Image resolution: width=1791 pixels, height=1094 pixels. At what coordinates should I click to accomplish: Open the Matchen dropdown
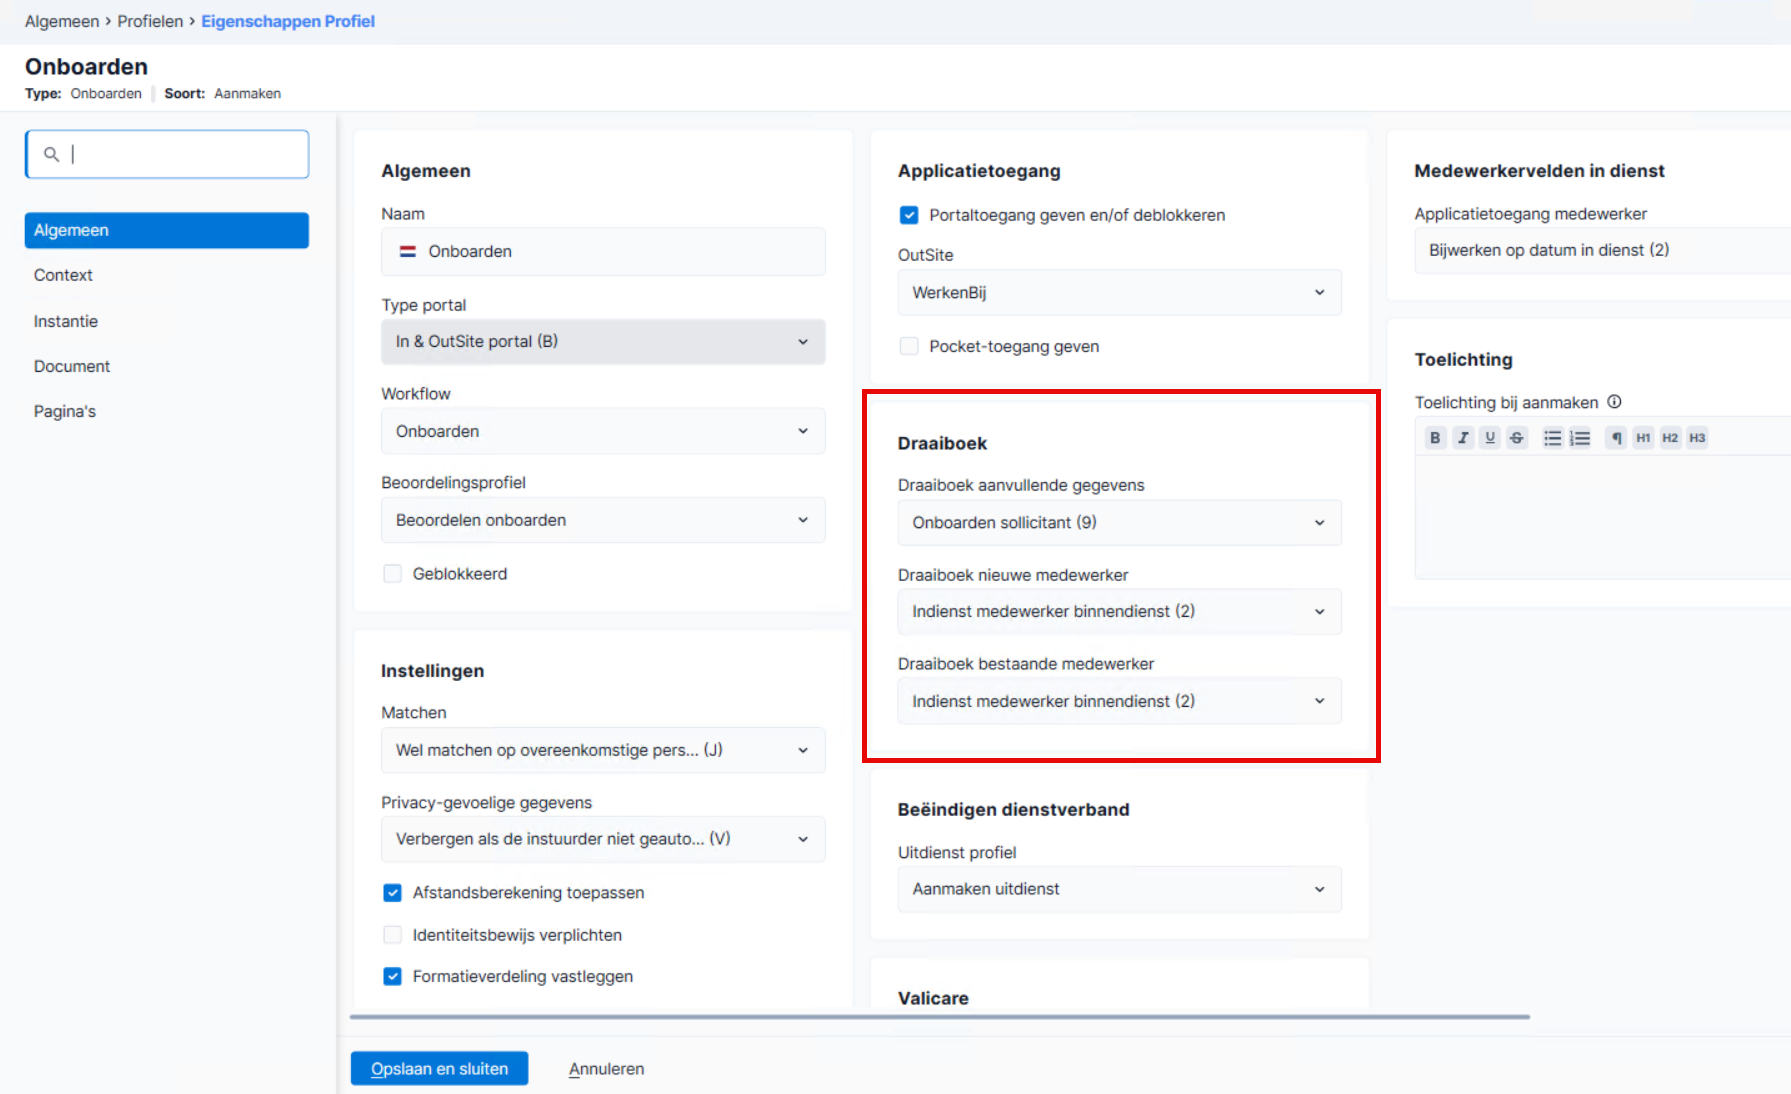pyautogui.click(x=603, y=750)
